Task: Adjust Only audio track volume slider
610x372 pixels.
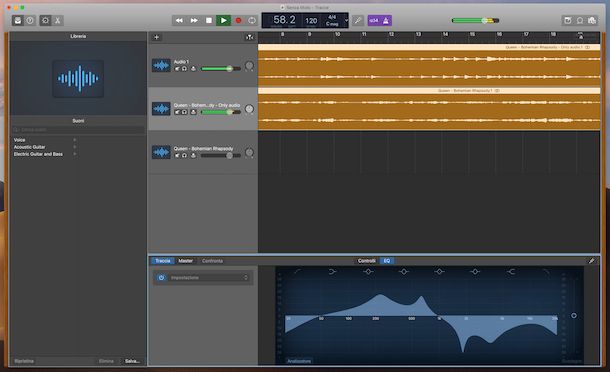Action: [x=221, y=112]
